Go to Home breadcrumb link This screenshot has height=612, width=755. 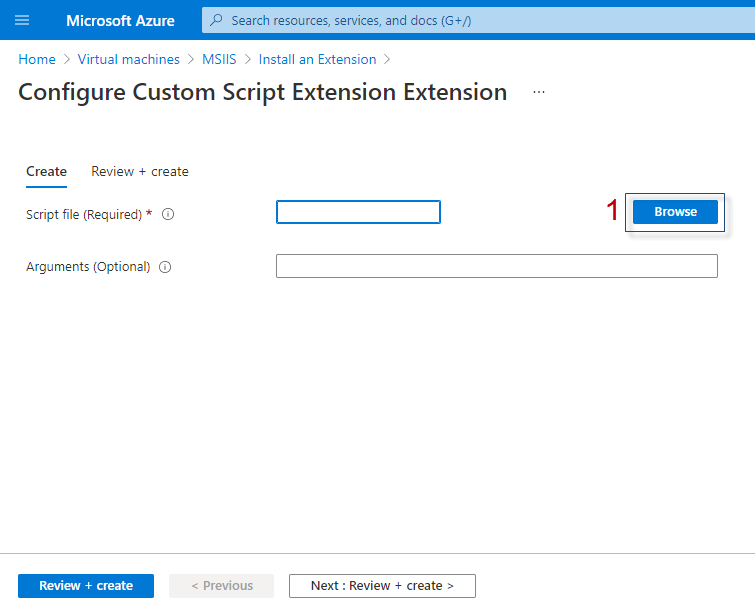tap(37, 60)
